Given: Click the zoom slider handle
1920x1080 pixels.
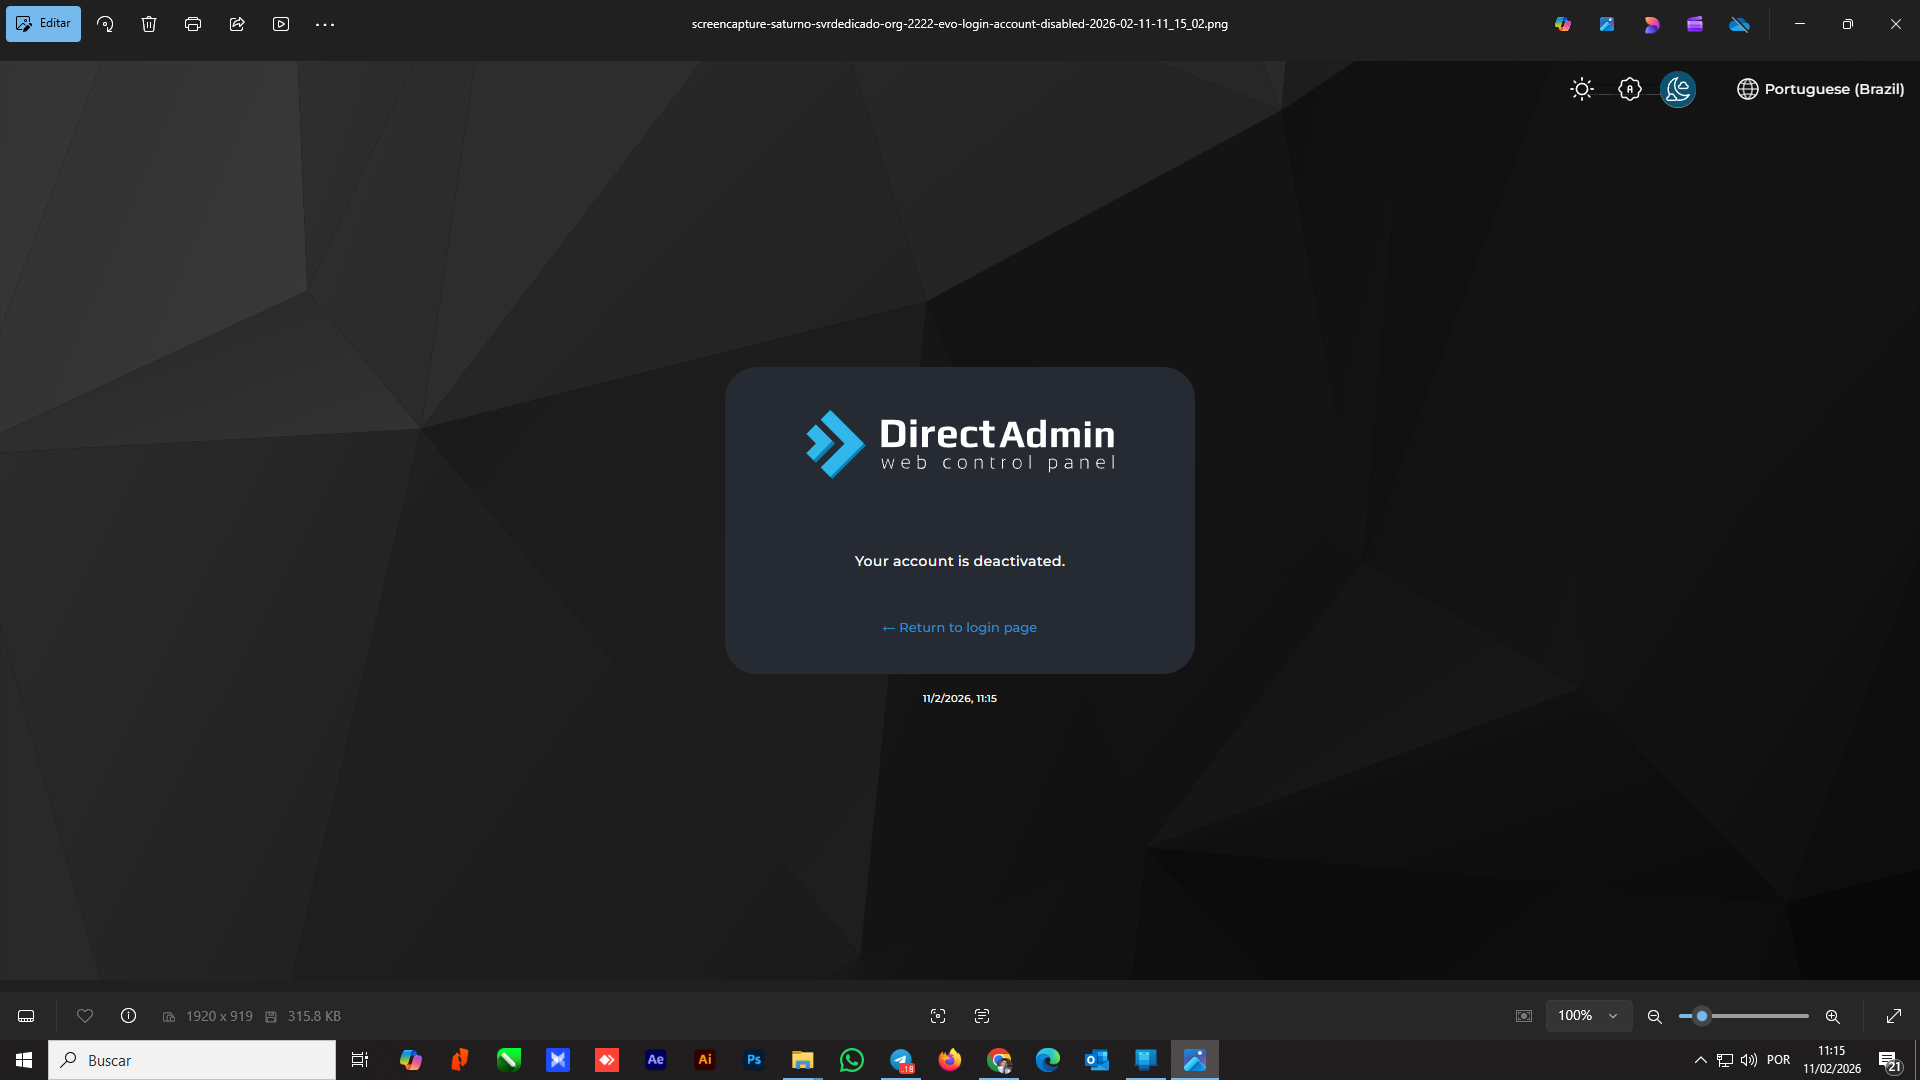Looking at the screenshot, I should [x=1702, y=1016].
